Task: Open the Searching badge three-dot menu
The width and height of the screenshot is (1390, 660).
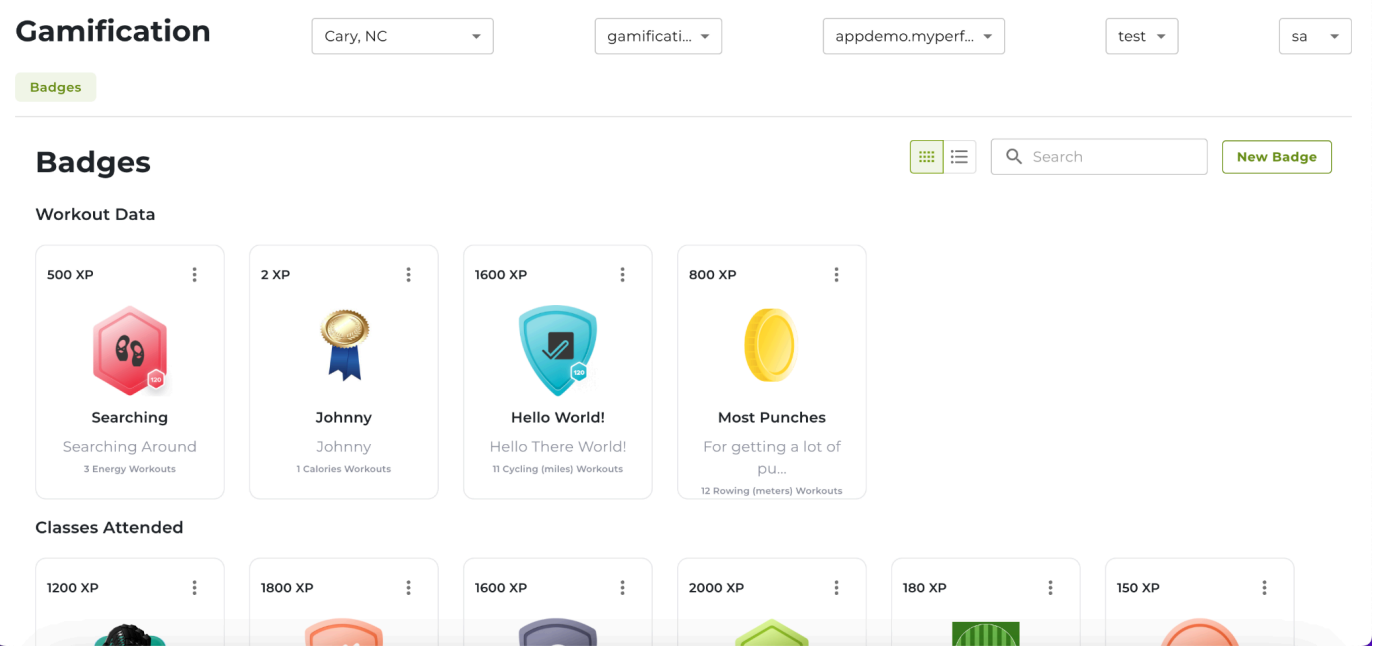Action: (x=195, y=275)
